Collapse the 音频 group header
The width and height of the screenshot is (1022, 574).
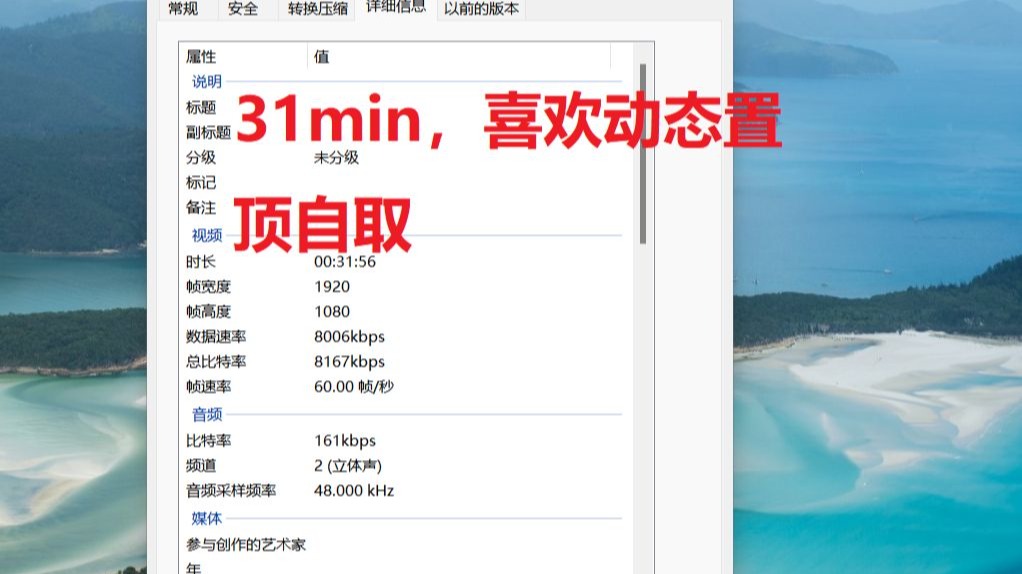point(207,415)
